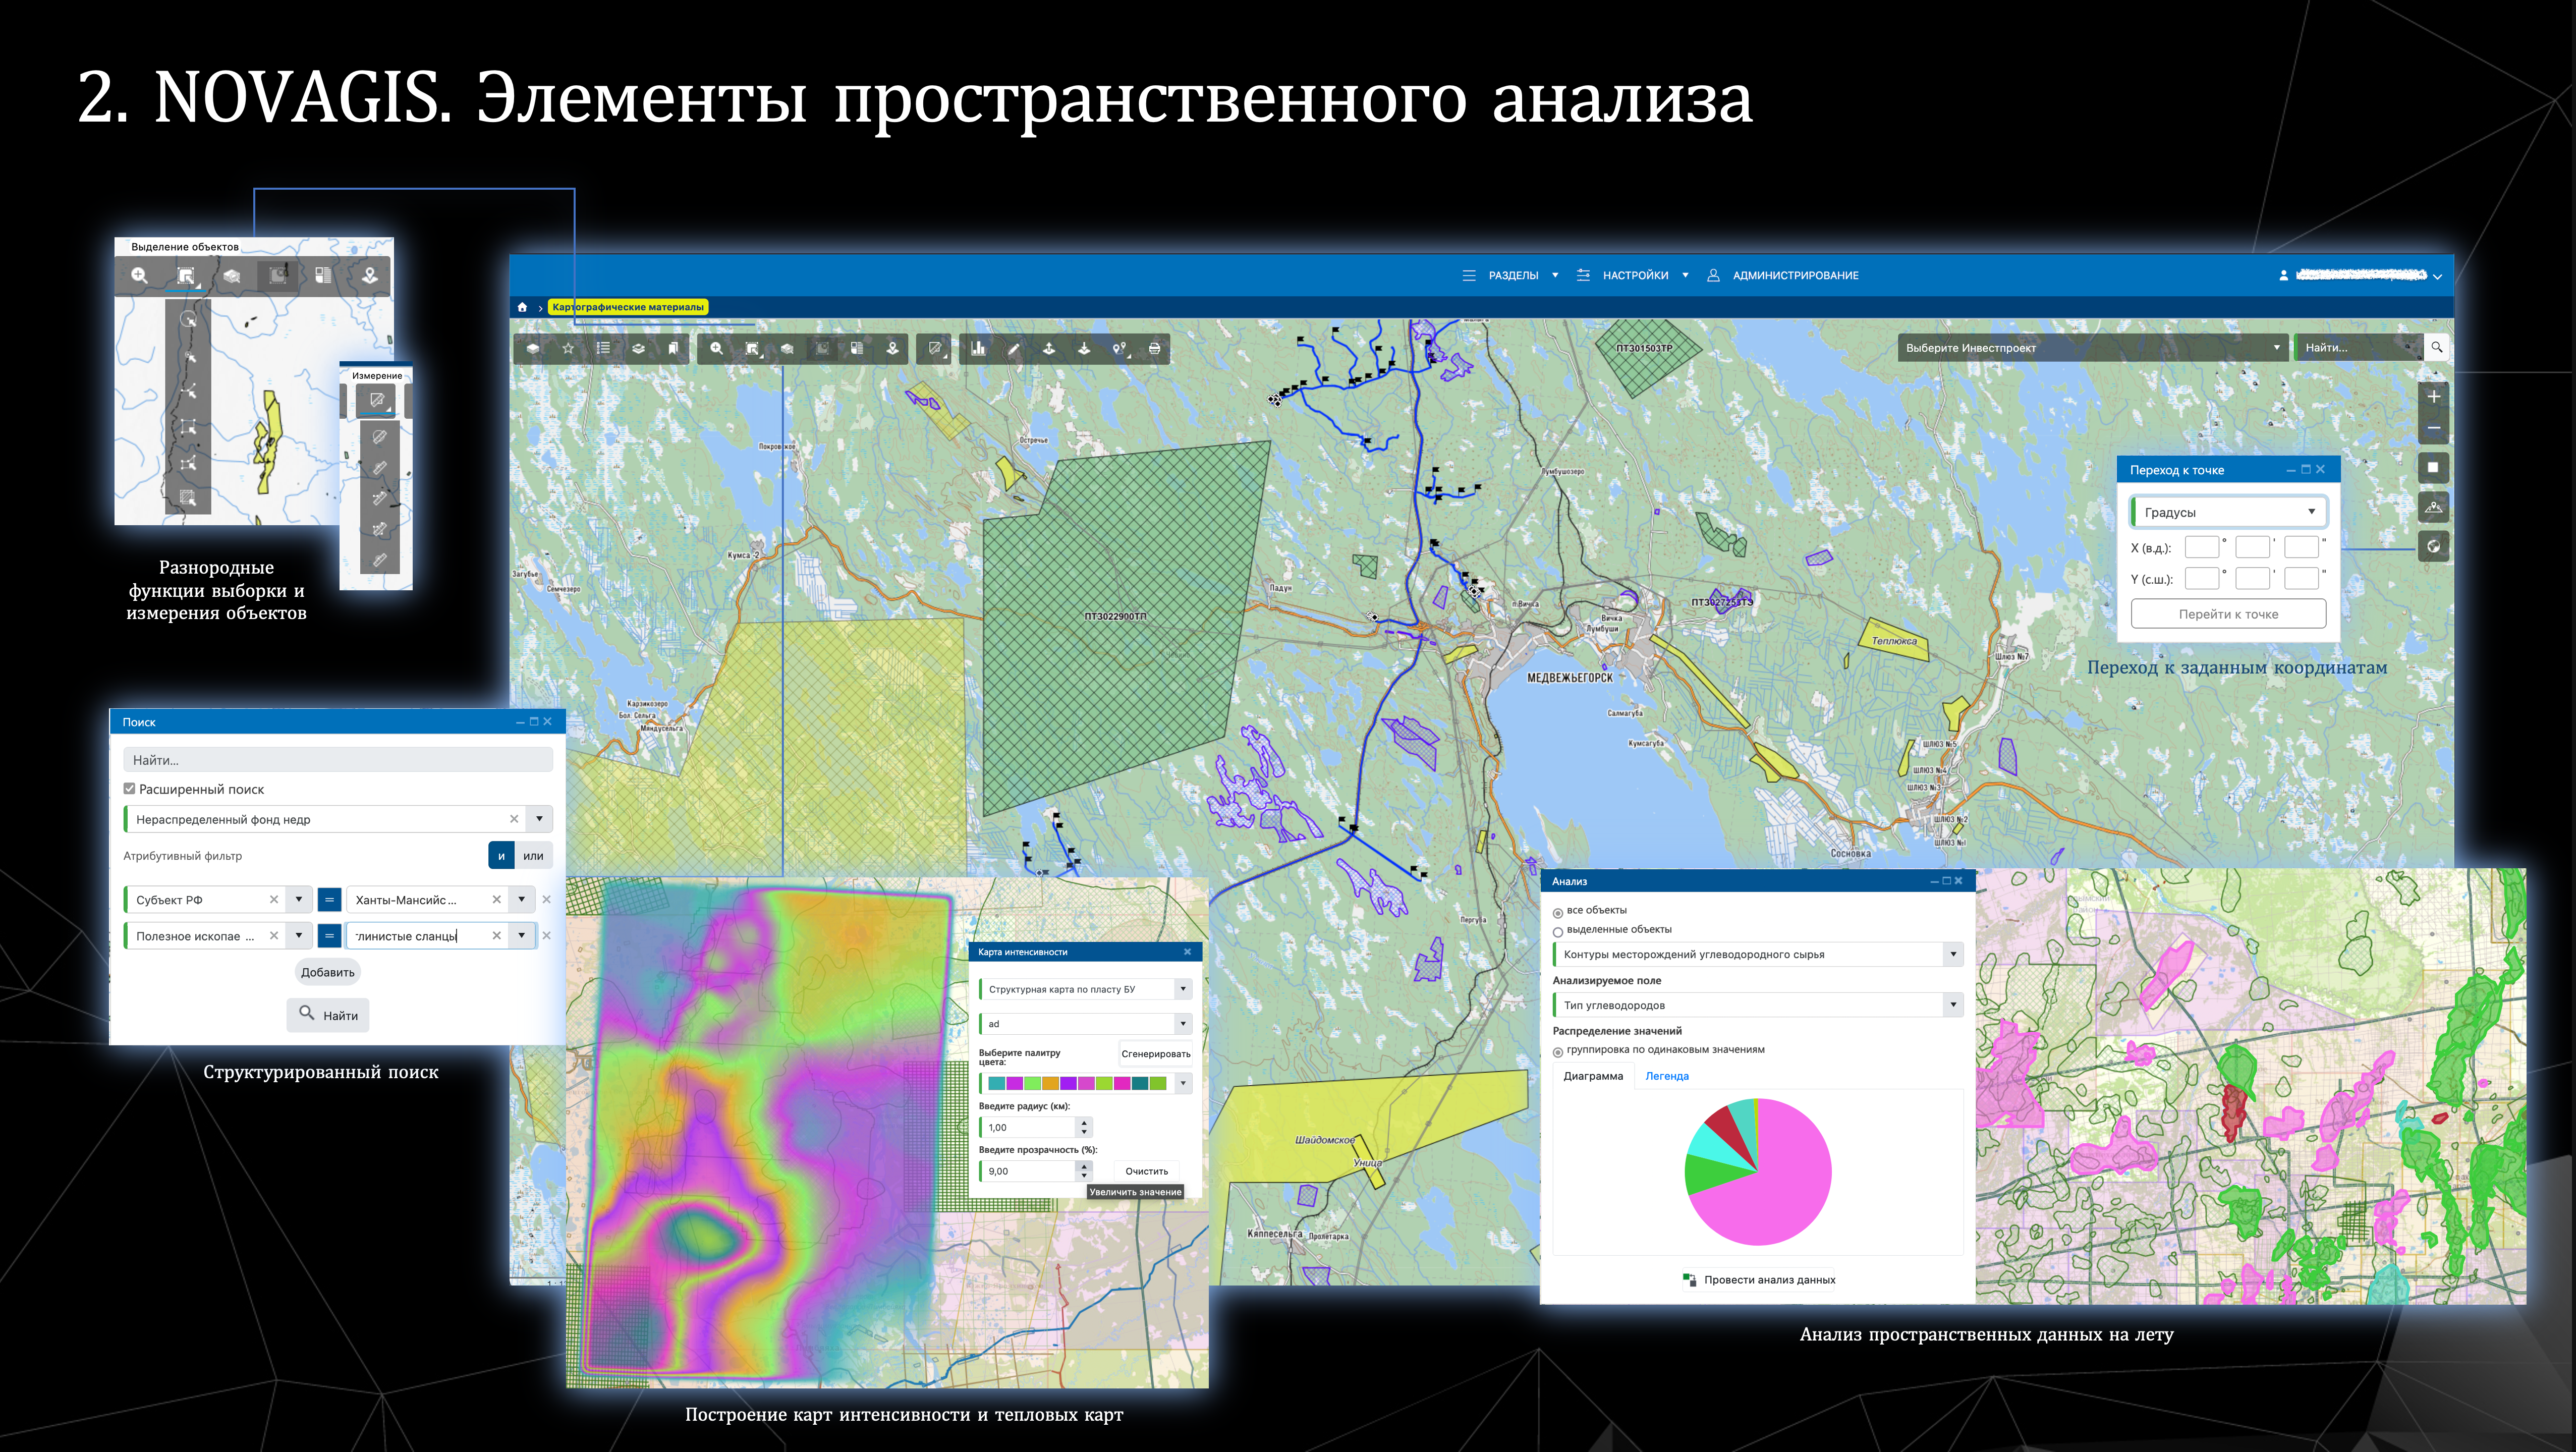This screenshot has width=2576, height=1452.
Task: Click the Найти button in the Поиск panel
Action: pos(328,1015)
